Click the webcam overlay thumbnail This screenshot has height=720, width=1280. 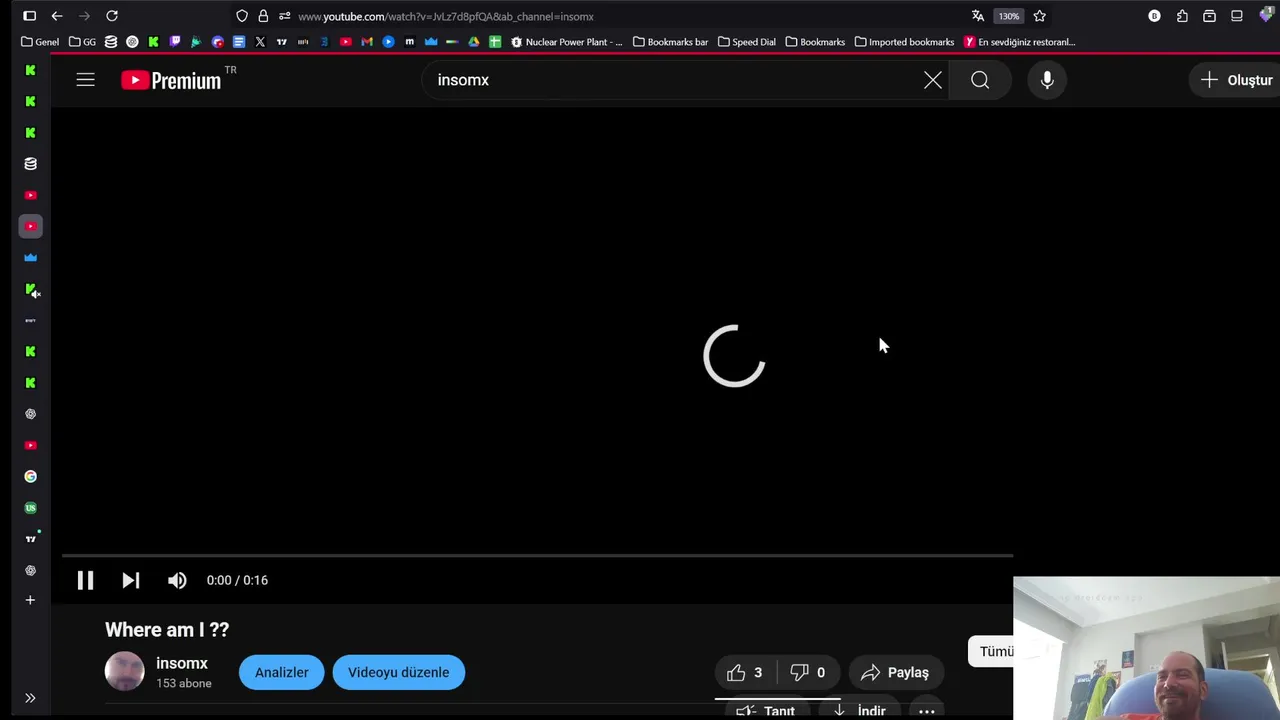1146,648
